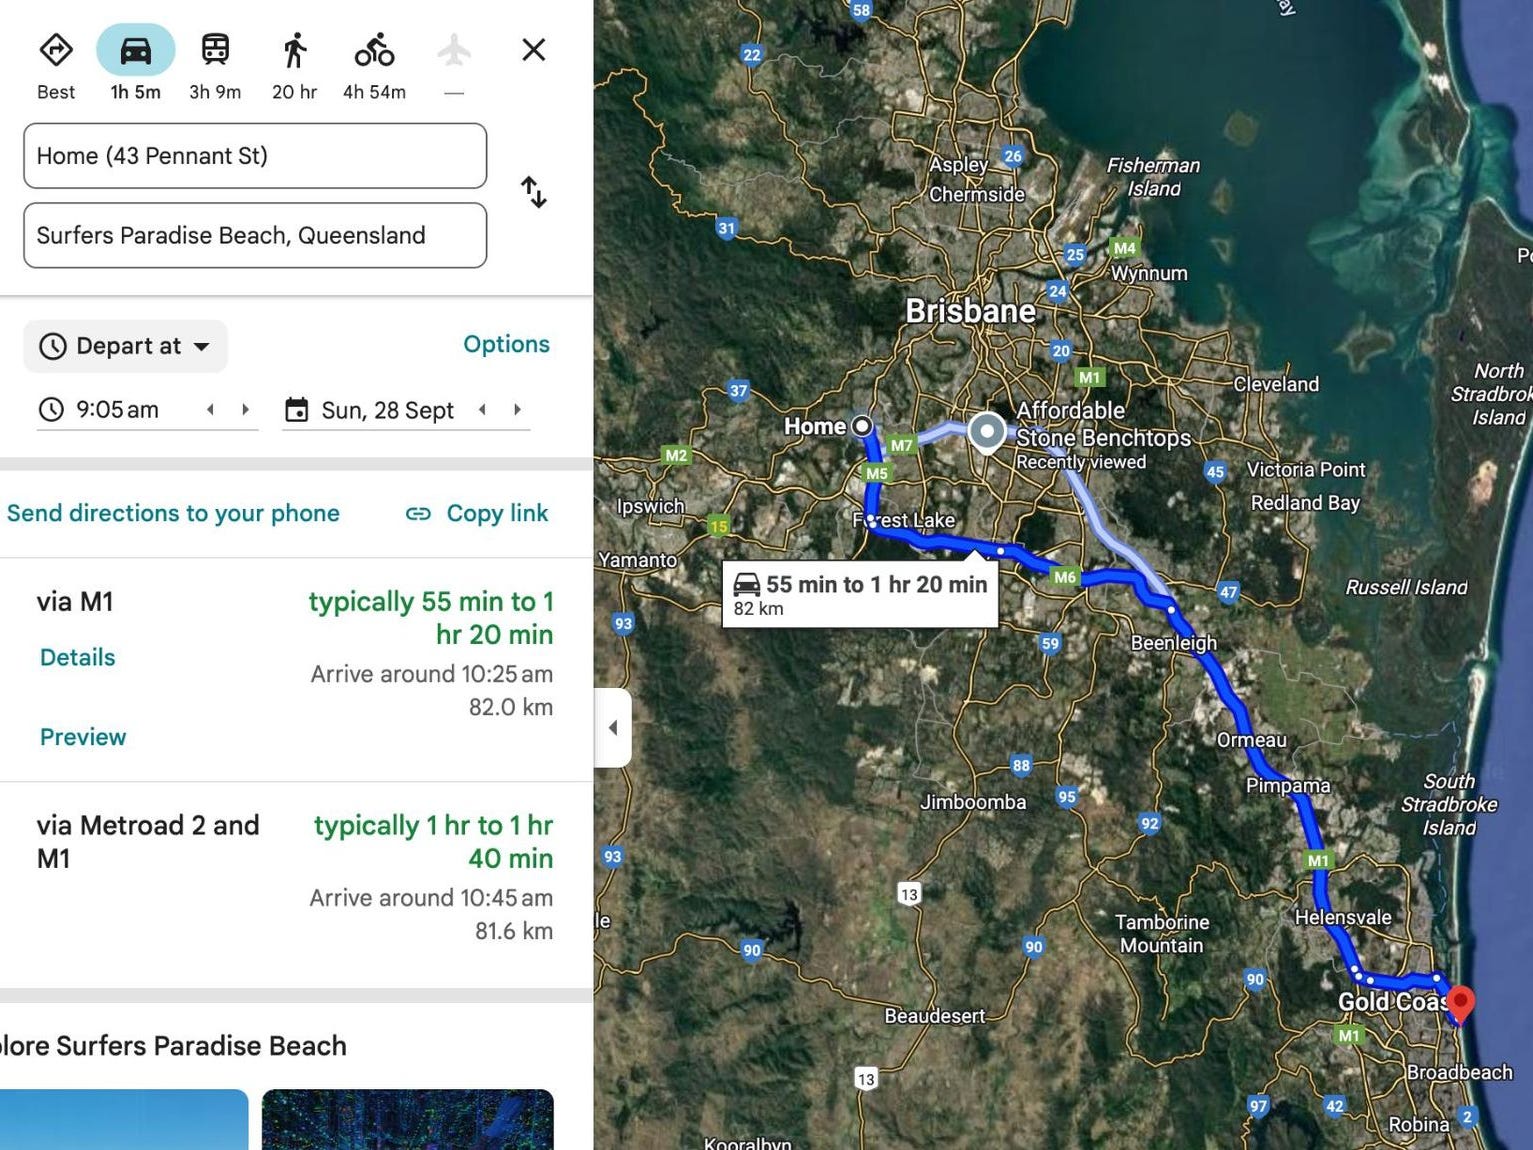
Task: Close the directions panel
Action: tap(534, 50)
